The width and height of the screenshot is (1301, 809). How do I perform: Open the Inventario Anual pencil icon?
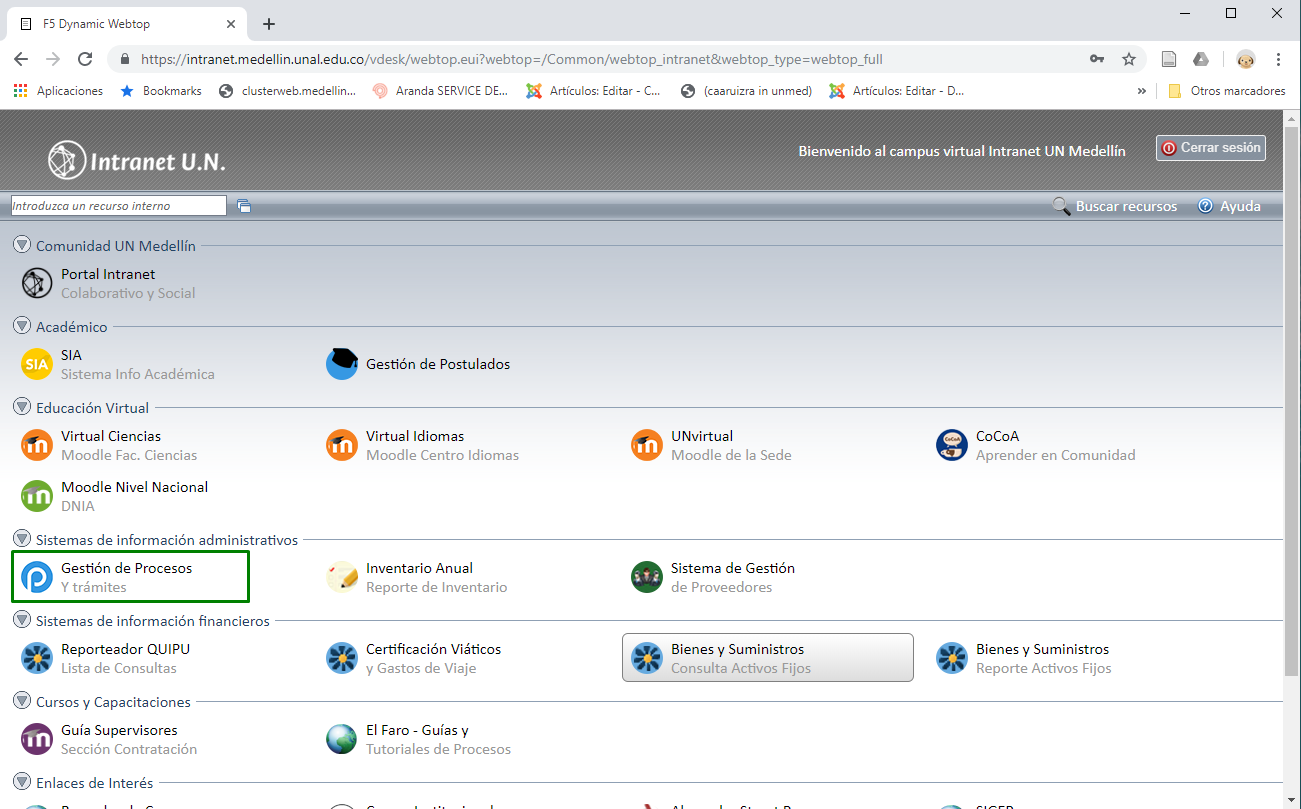click(342, 578)
